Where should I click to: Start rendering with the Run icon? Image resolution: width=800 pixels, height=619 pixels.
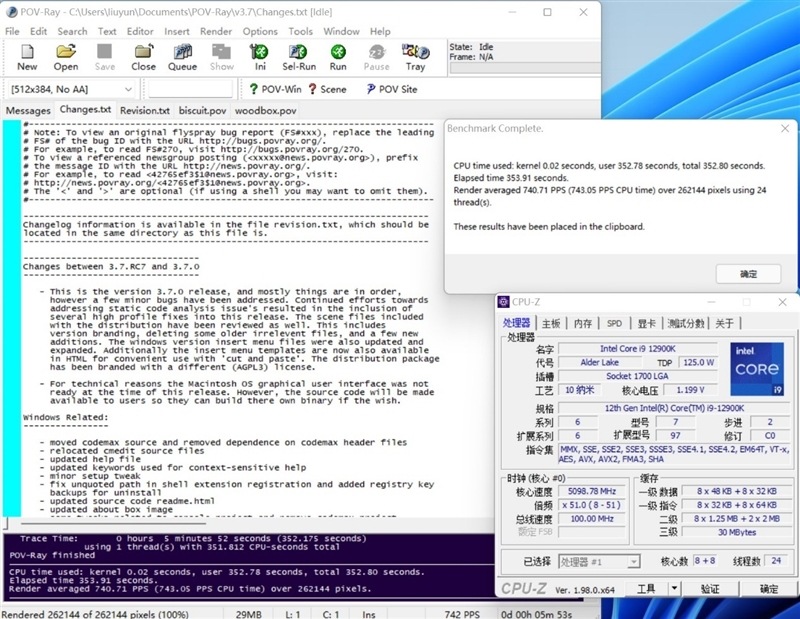338,57
